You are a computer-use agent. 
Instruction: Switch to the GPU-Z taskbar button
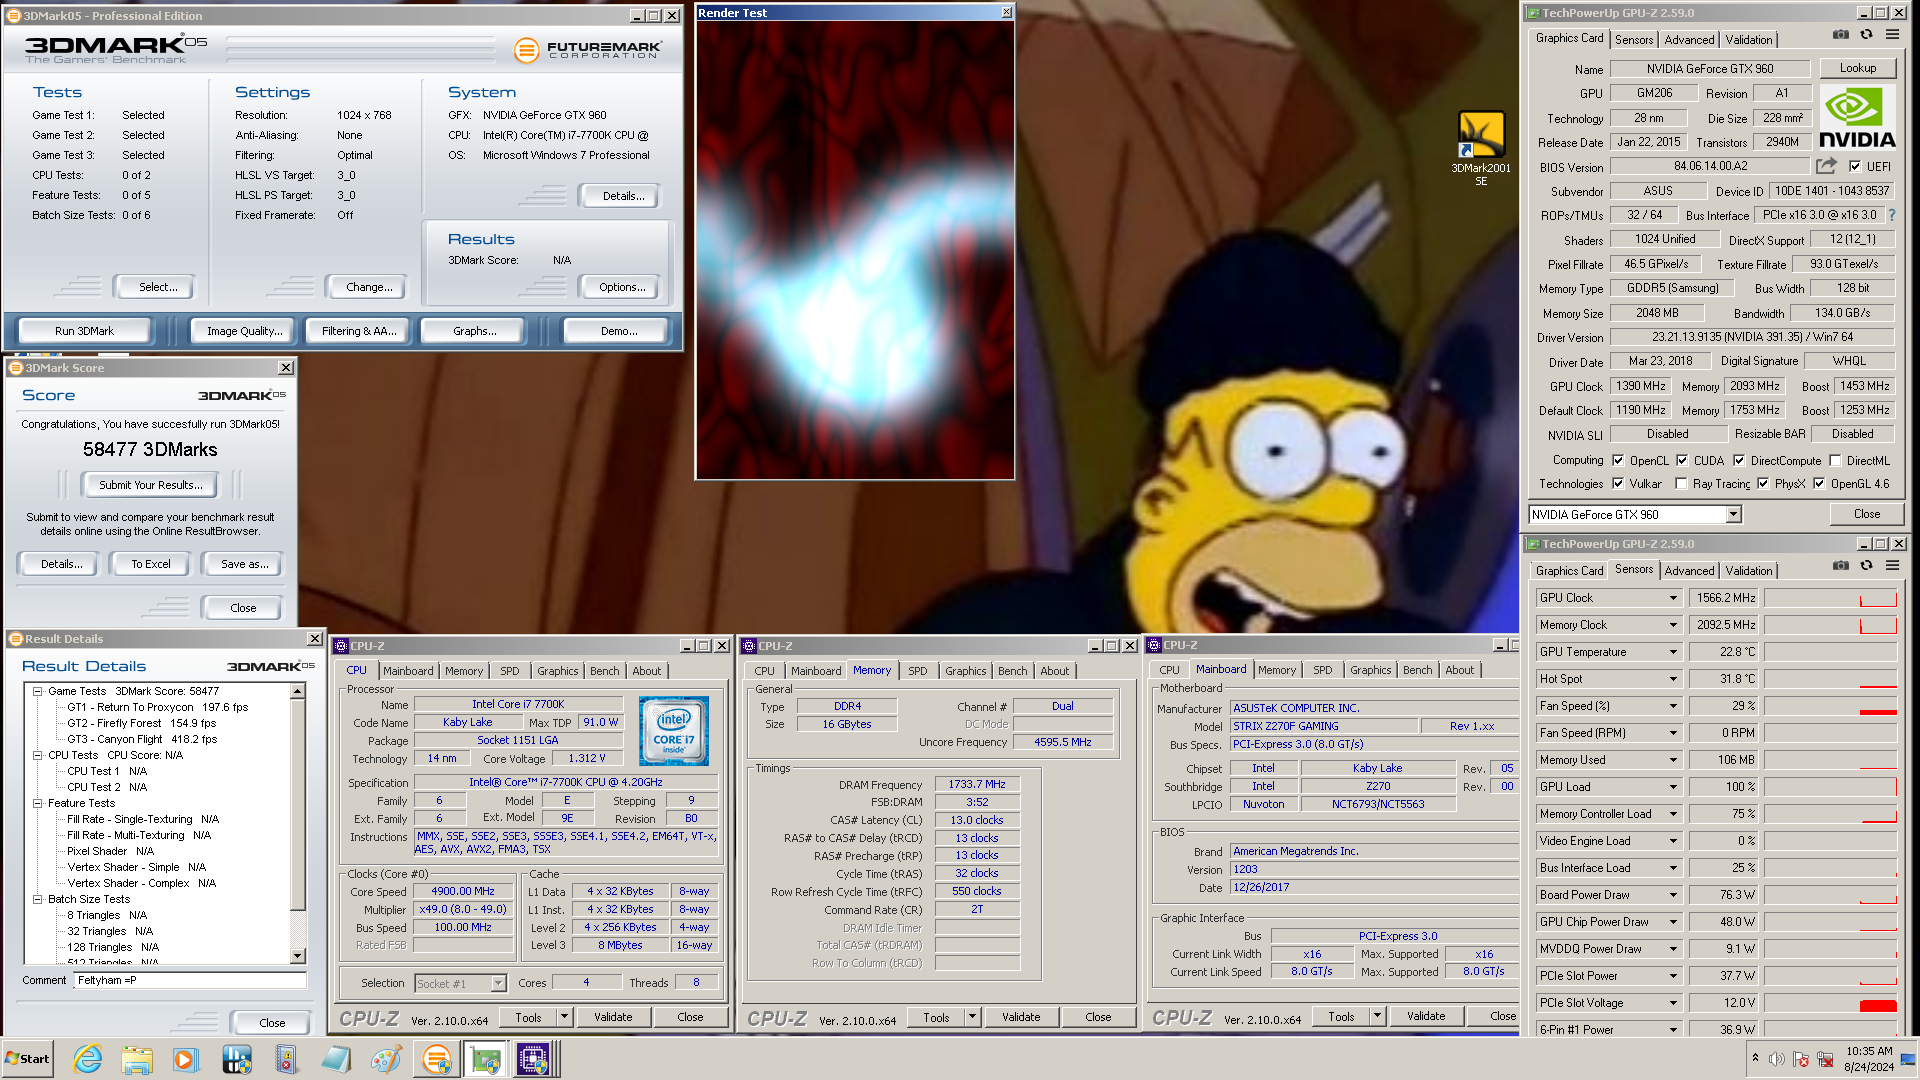click(486, 1059)
